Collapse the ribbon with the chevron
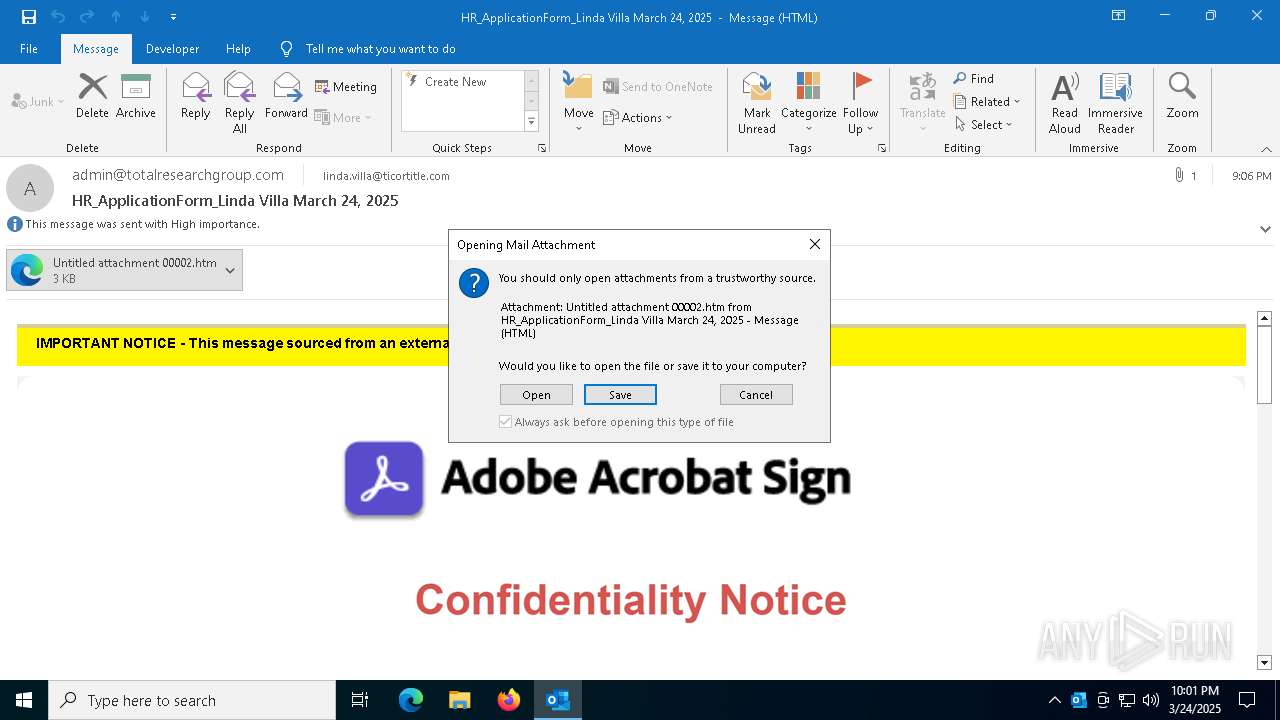 pyautogui.click(x=1266, y=149)
